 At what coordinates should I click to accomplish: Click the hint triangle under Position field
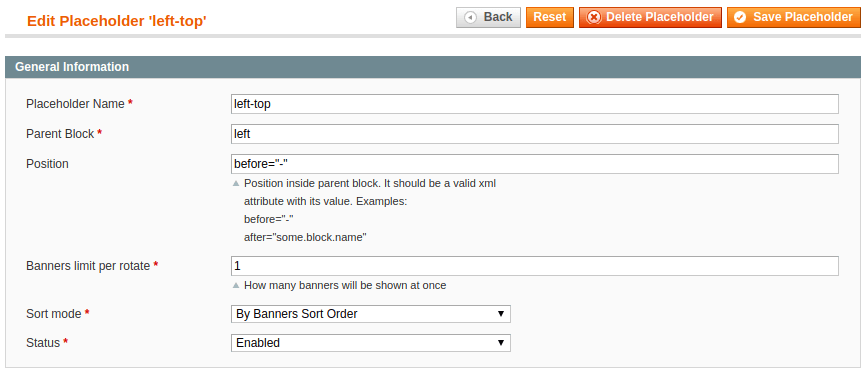236,183
